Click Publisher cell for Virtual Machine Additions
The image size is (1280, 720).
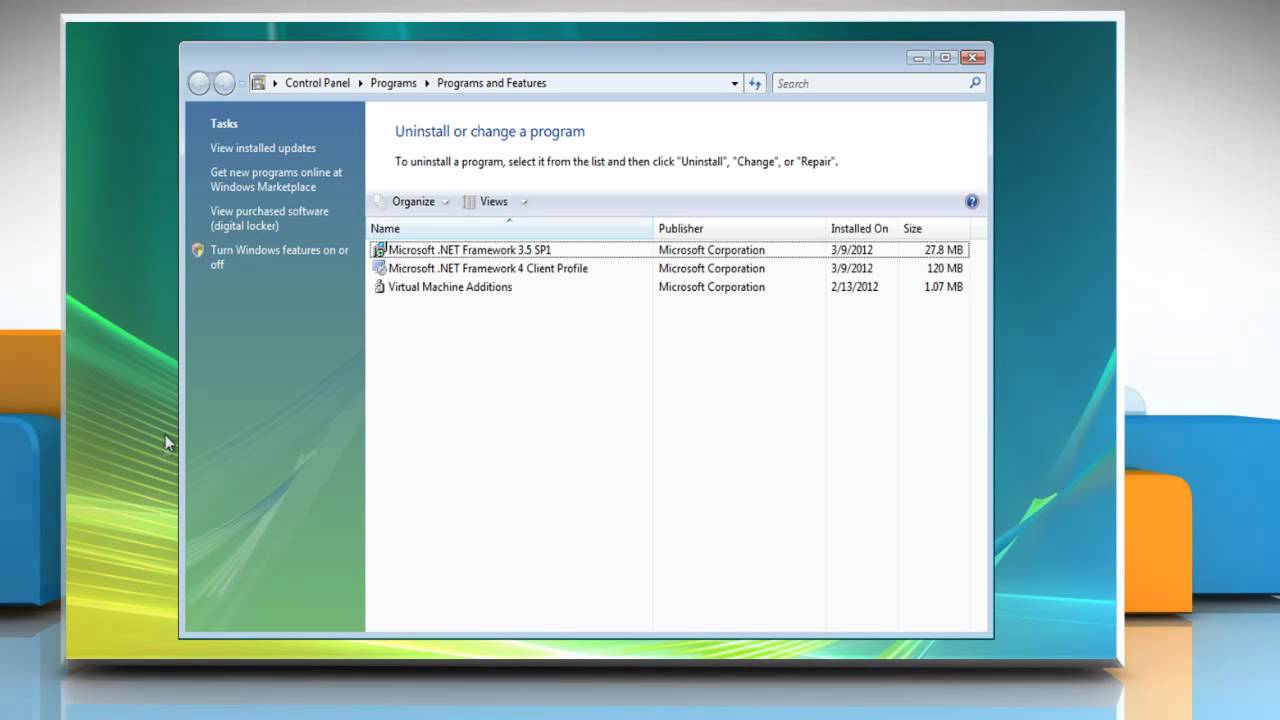[x=711, y=287]
